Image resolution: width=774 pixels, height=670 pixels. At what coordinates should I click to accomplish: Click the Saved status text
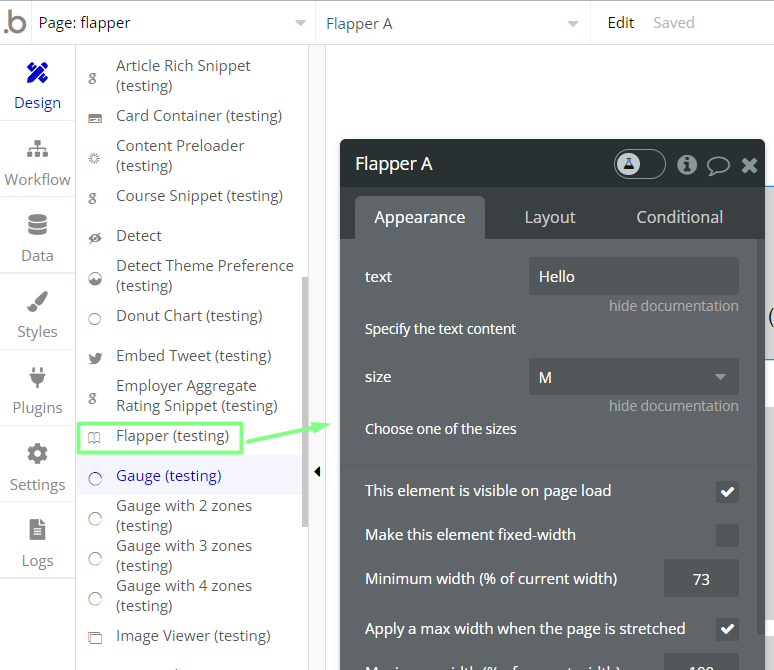pos(674,23)
